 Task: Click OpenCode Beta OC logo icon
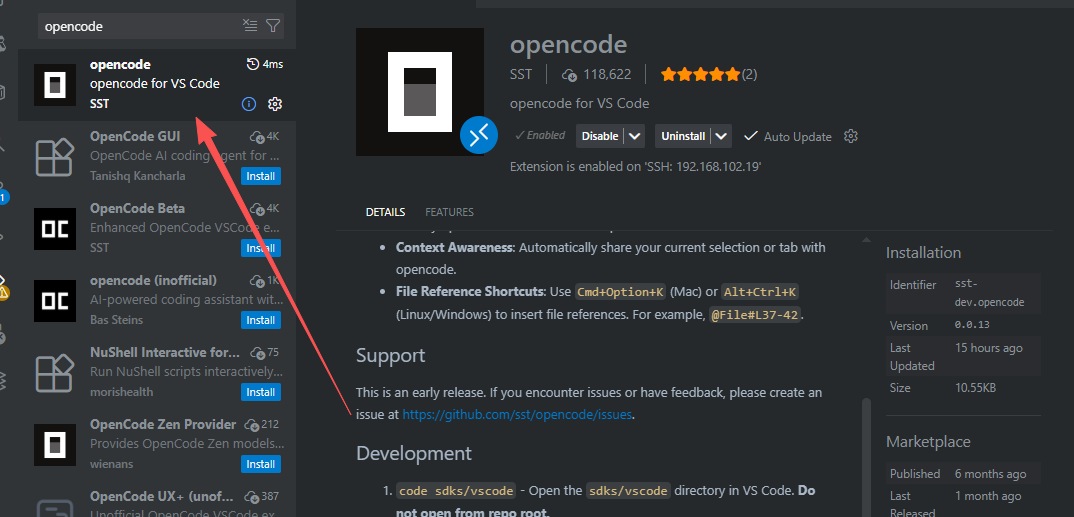[x=55, y=229]
